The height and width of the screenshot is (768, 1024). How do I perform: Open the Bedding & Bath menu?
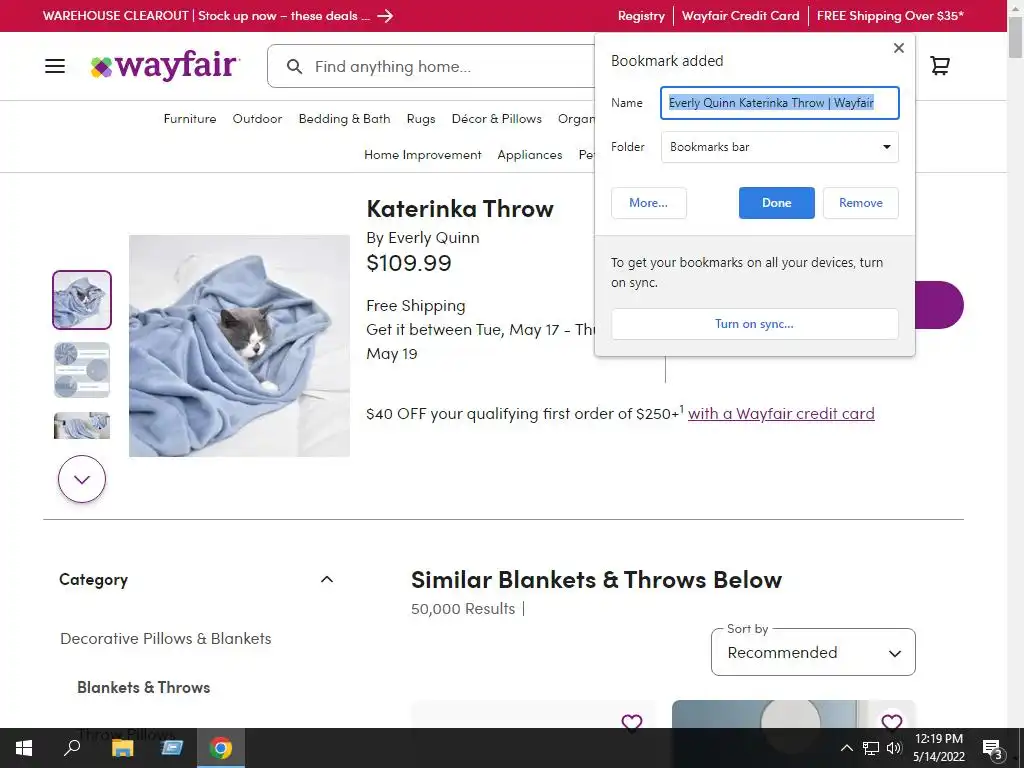[344, 119]
